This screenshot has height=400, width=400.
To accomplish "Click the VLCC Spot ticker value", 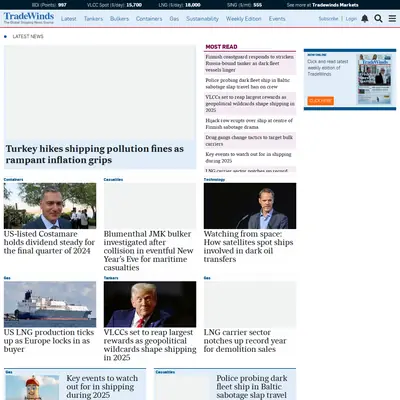I will coord(134,5).
